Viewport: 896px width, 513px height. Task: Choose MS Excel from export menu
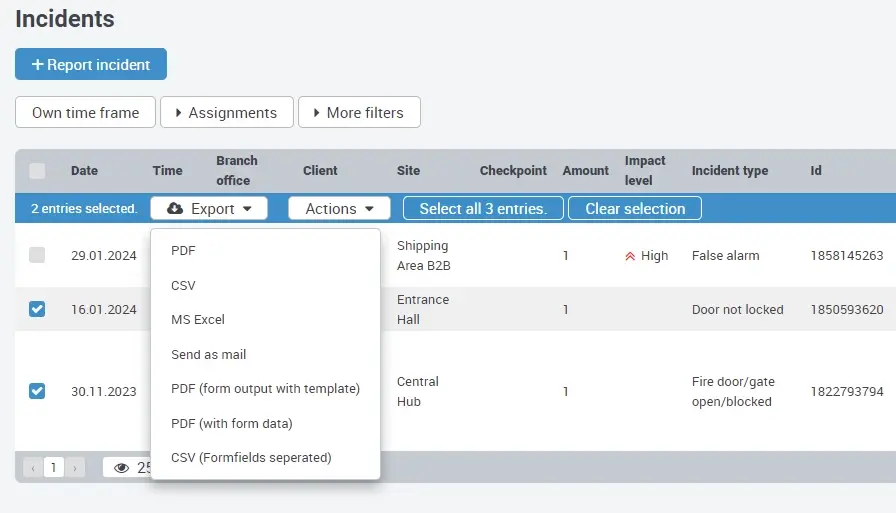(x=198, y=320)
